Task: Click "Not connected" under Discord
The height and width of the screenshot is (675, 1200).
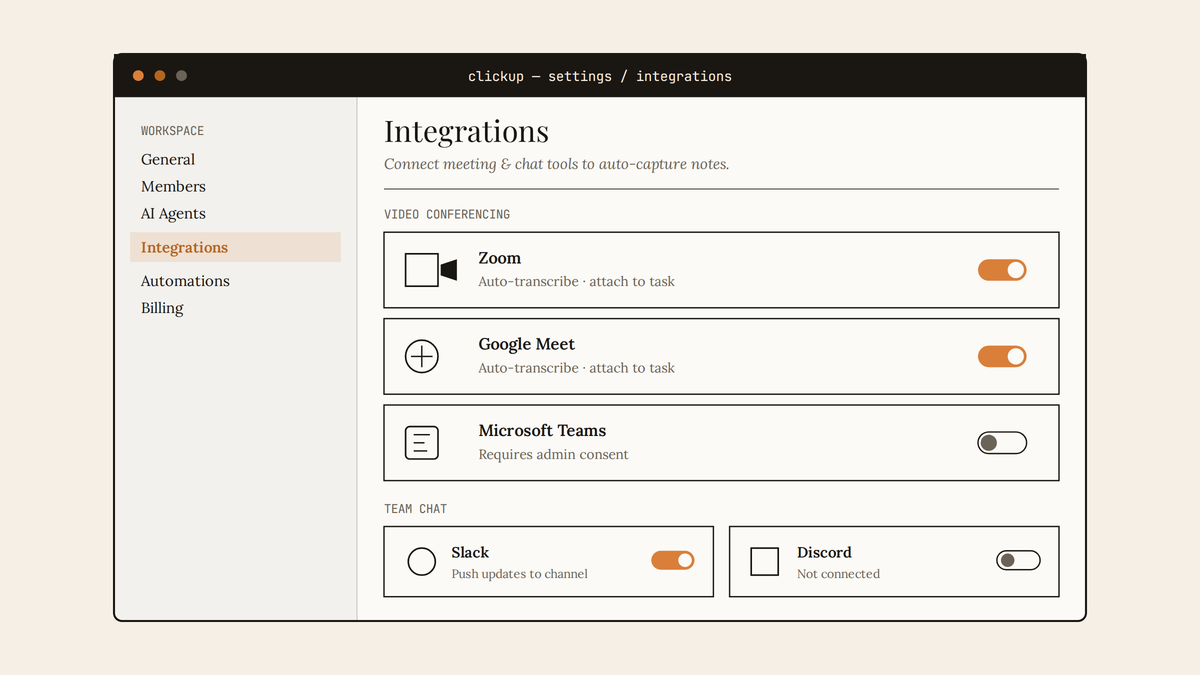Action: [838, 574]
